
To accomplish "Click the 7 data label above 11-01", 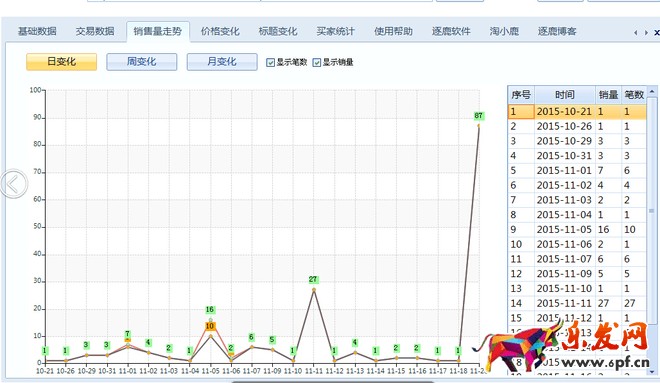I will click(128, 334).
